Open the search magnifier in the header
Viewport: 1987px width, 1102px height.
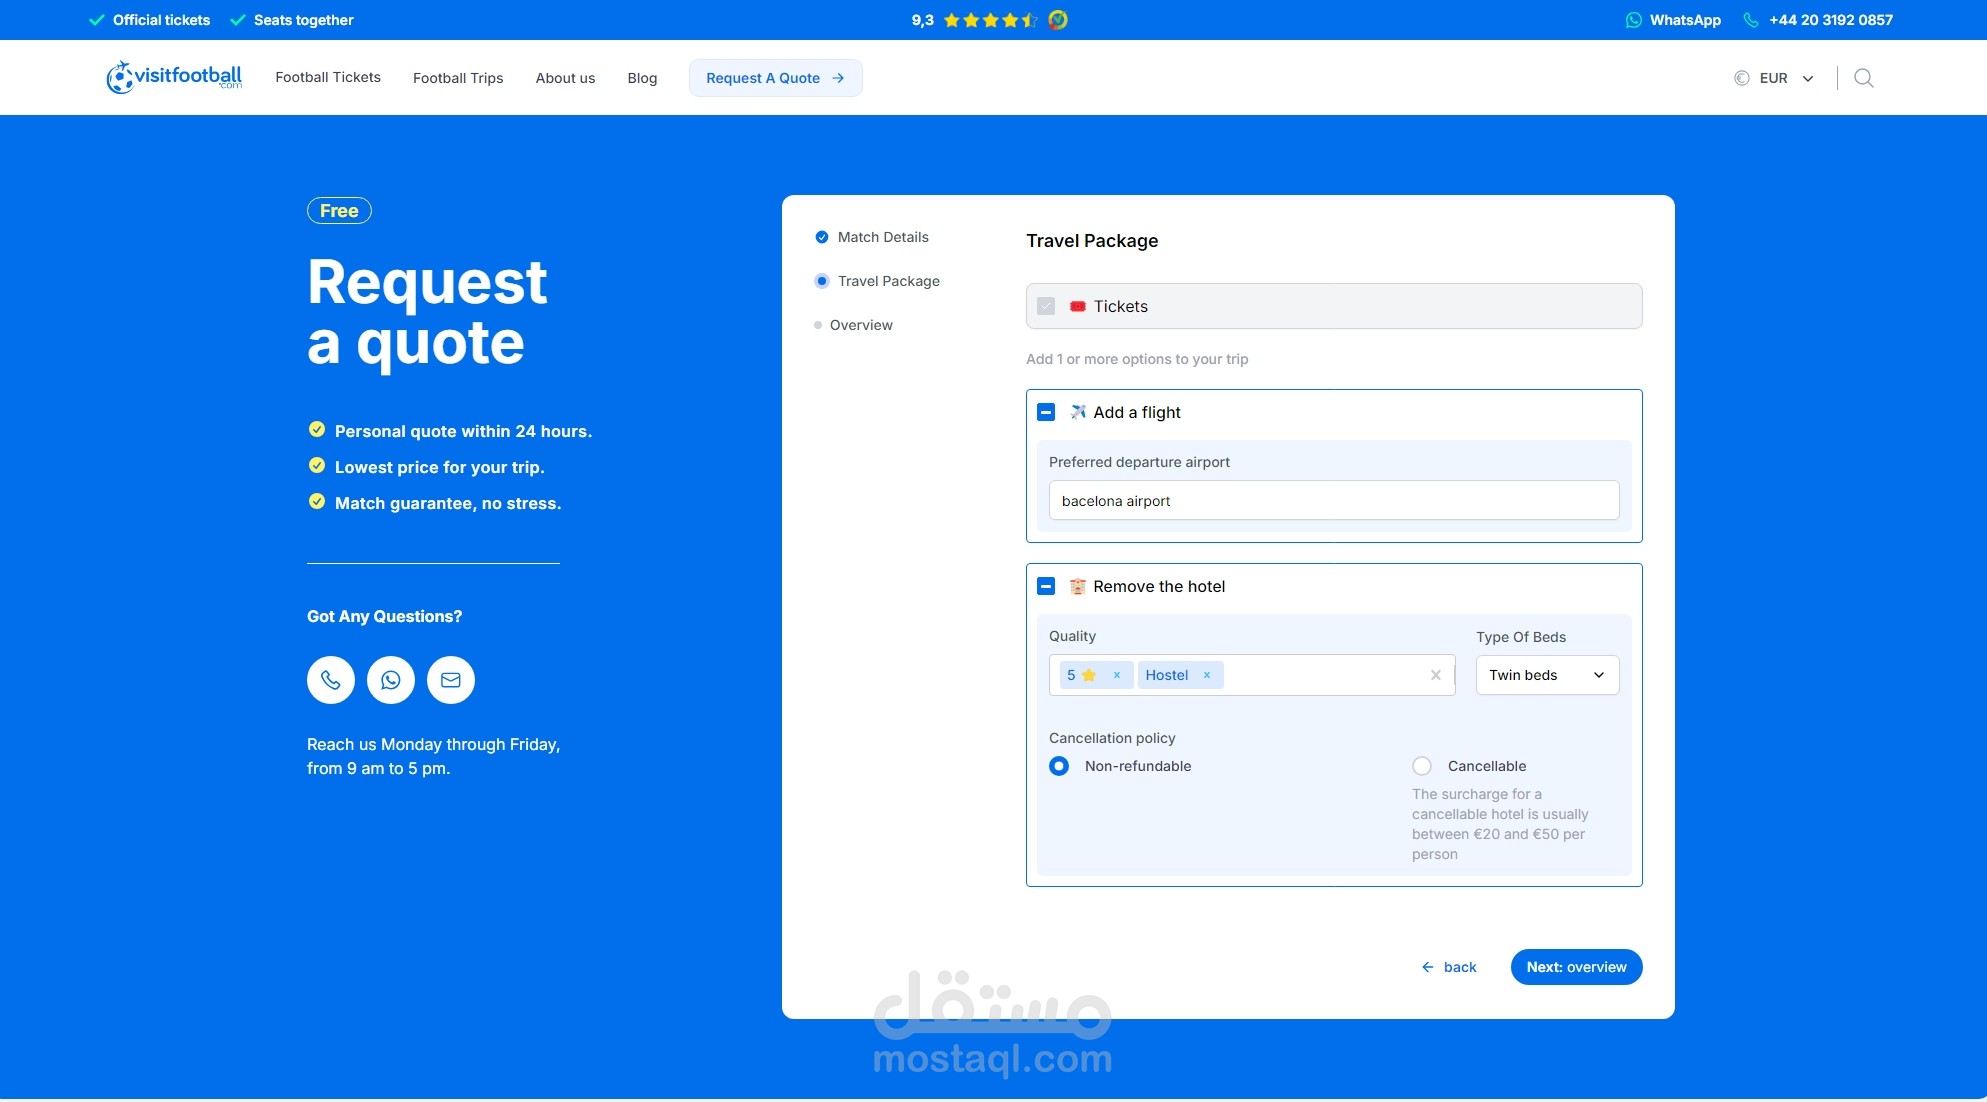point(1863,78)
